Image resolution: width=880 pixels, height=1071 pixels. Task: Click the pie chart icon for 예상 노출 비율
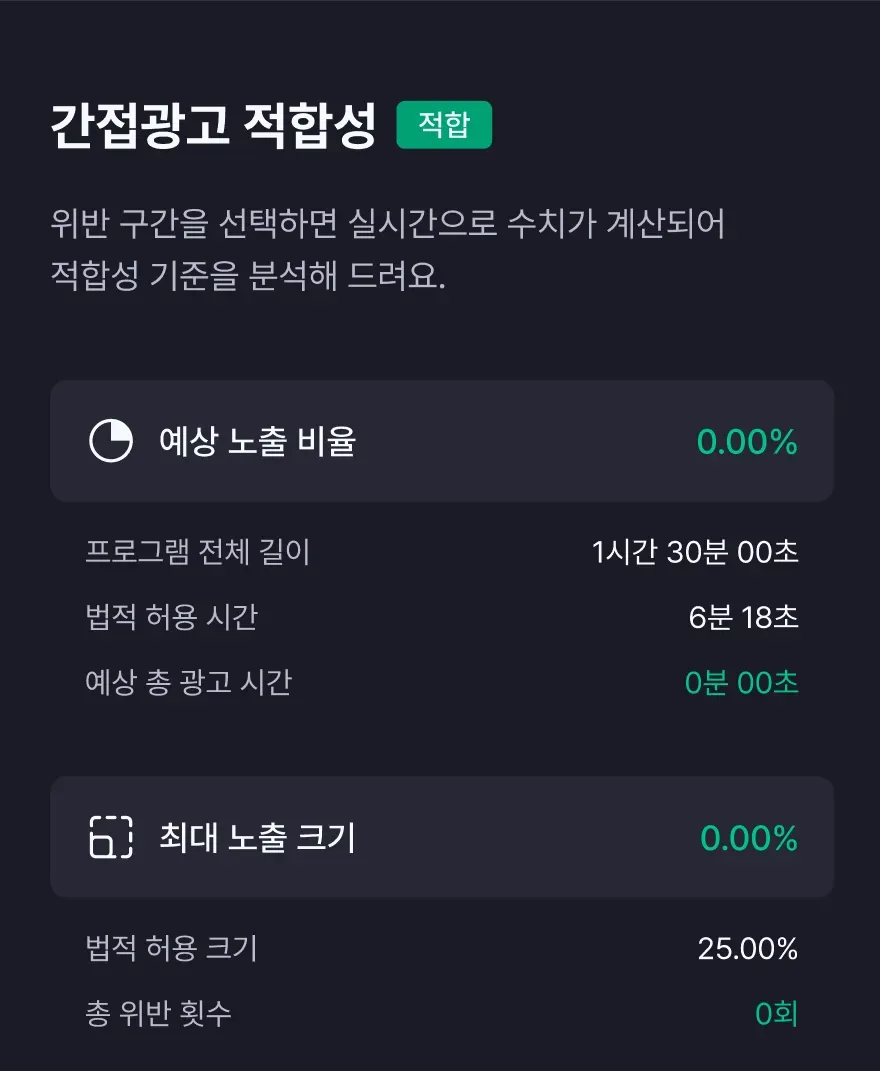111,441
